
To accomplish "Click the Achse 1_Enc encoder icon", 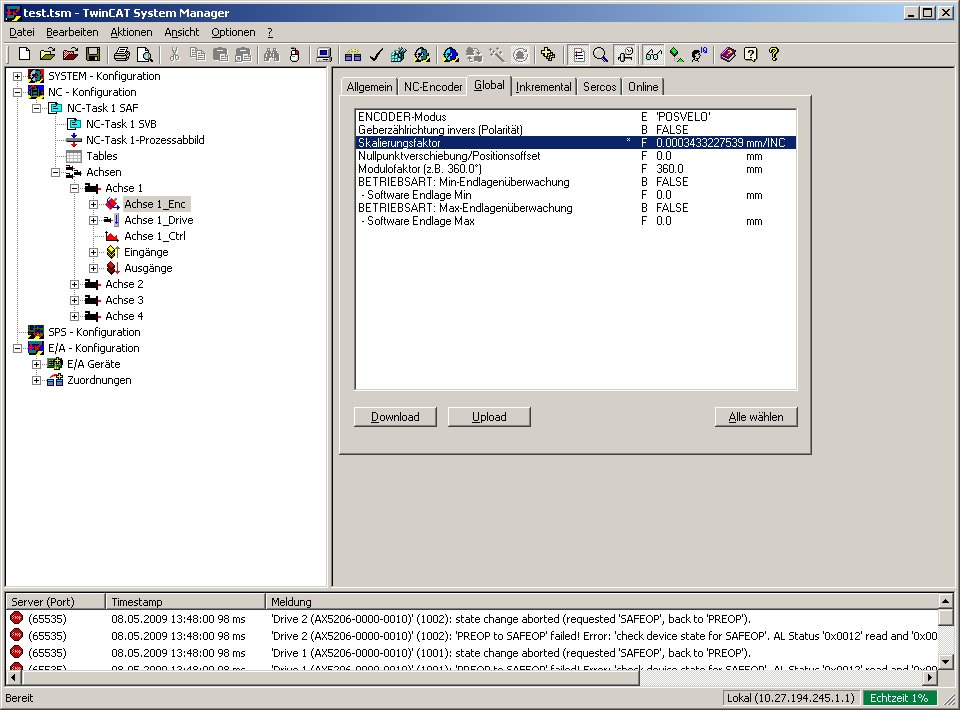I will (112, 204).
